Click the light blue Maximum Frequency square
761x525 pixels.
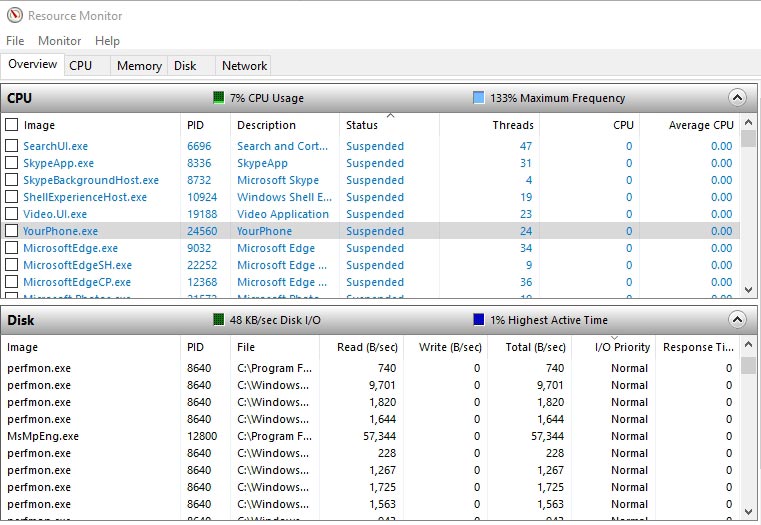[479, 98]
